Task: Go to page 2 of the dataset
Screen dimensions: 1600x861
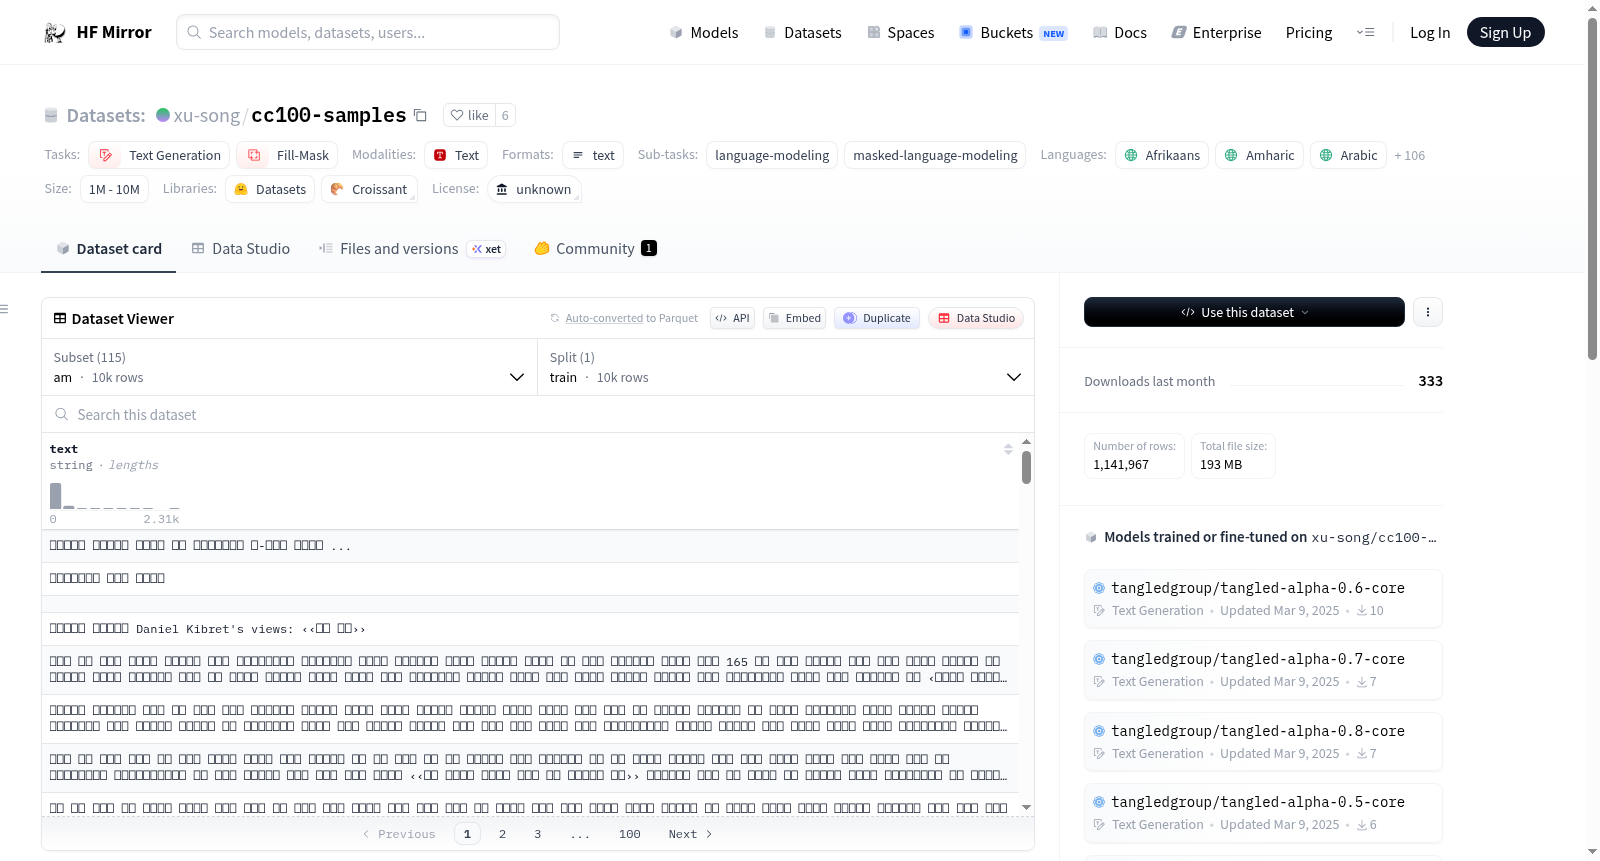Action: tap(502, 835)
